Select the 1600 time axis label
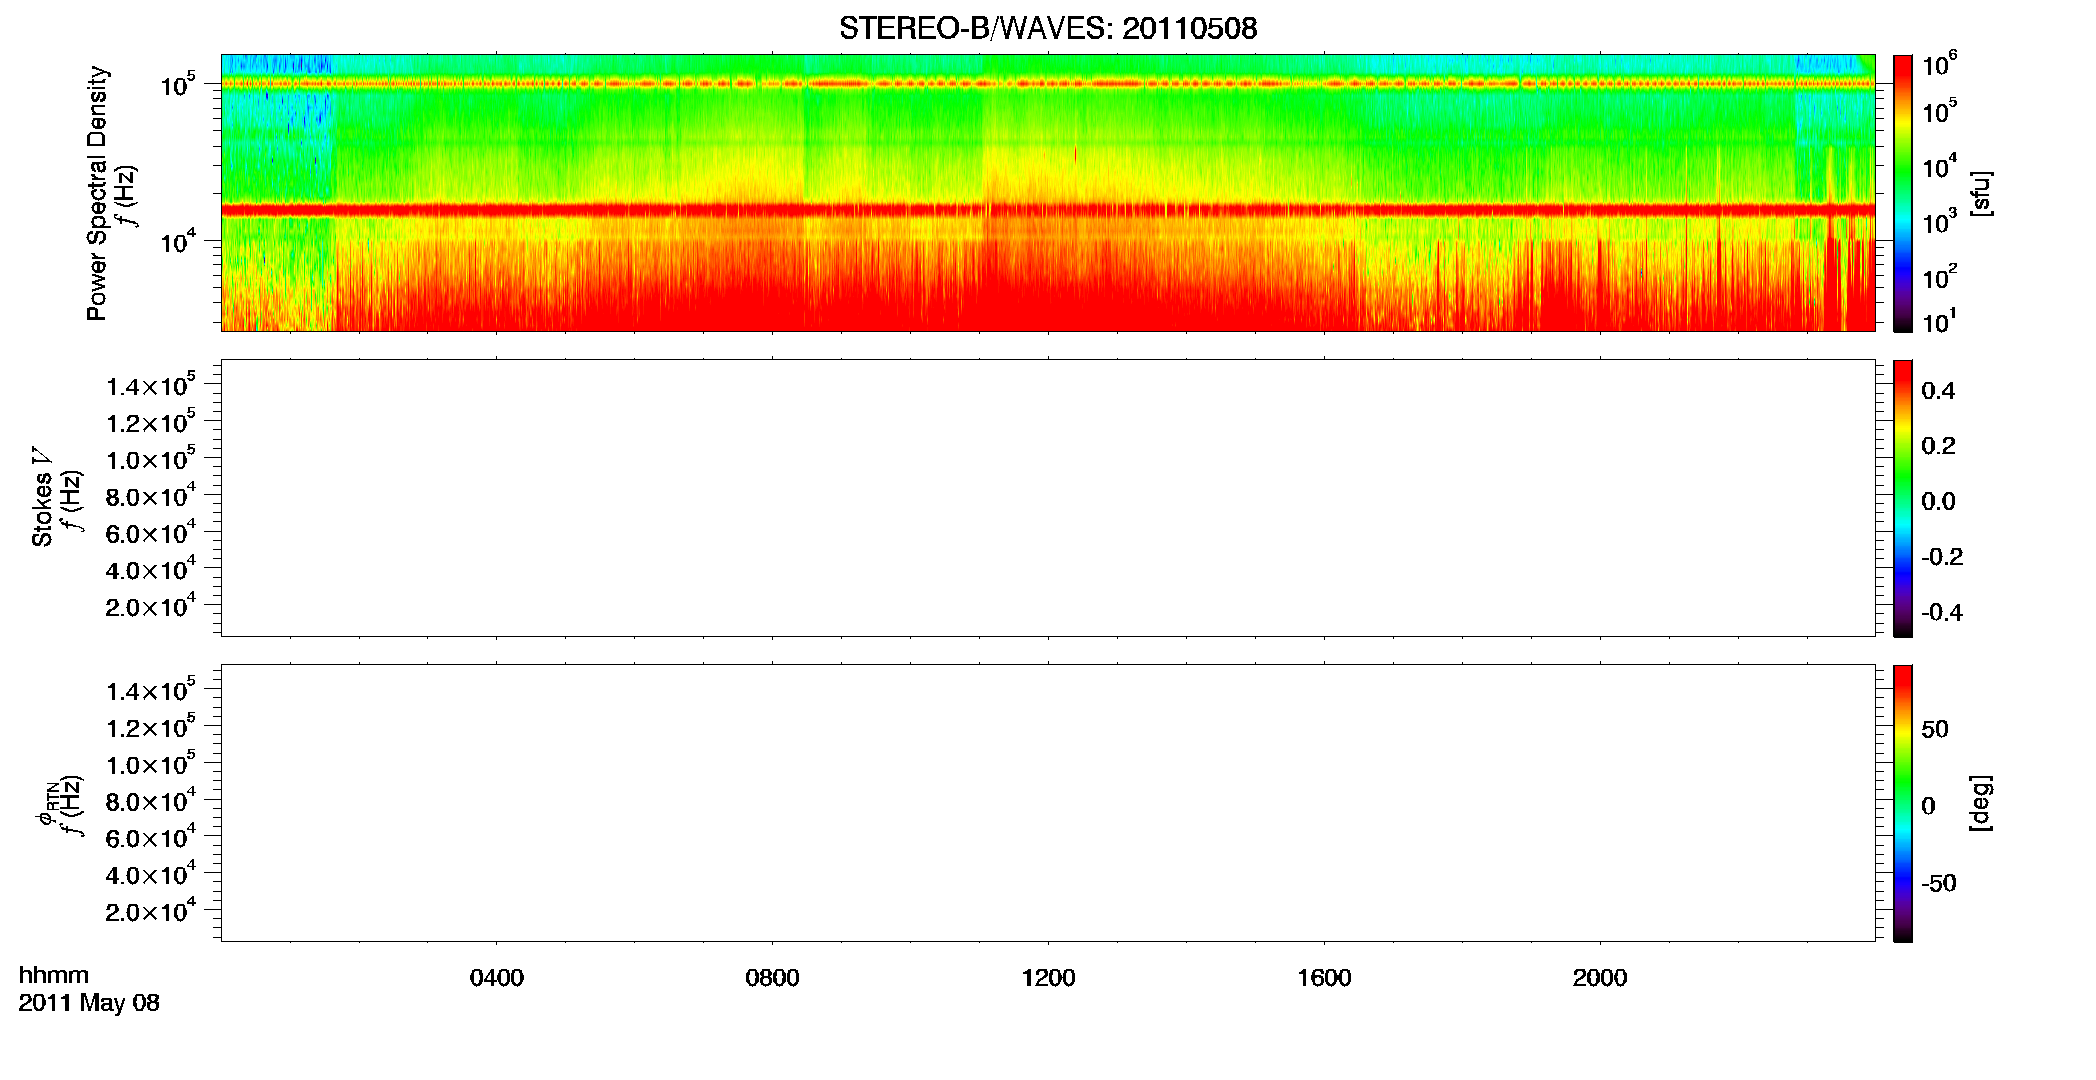Image resolution: width=2096 pixels, height=1080 pixels. coord(1324,978)
